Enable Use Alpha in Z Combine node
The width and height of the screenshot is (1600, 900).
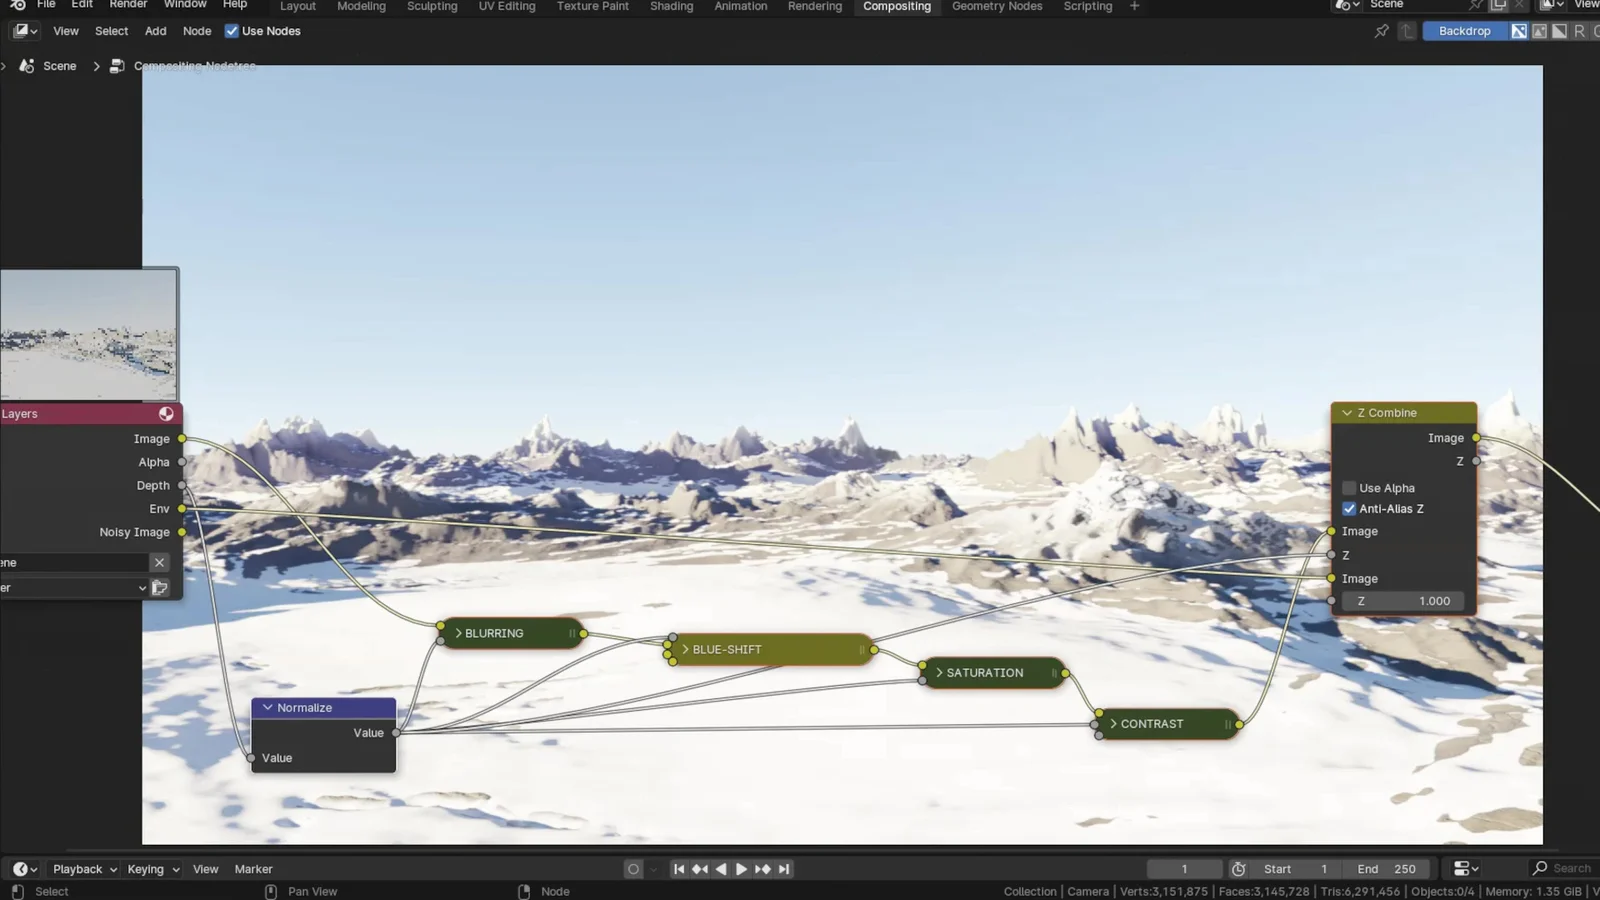point(1349,488)
